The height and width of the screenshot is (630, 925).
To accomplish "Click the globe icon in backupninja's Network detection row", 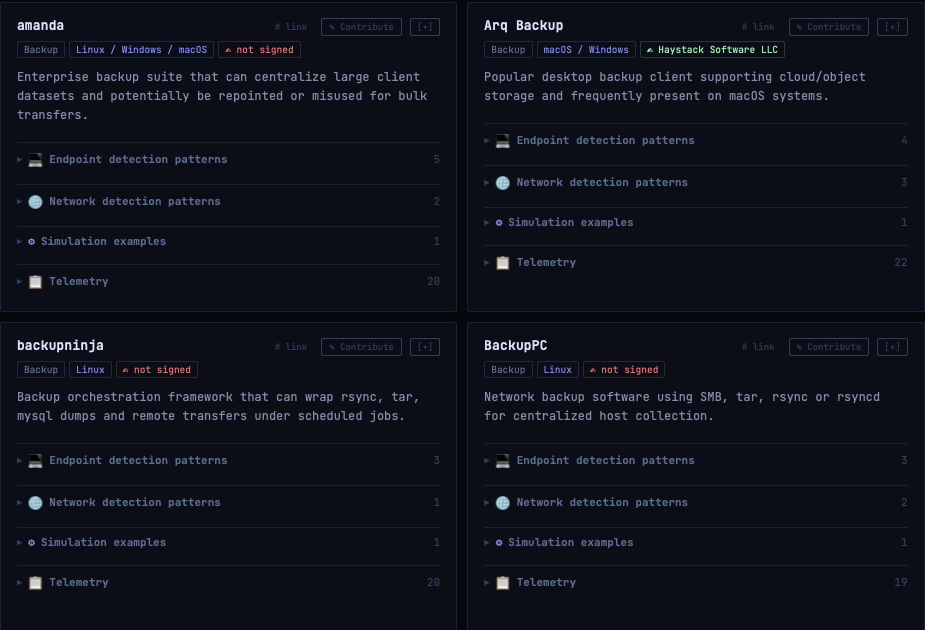I will (35, 503).
